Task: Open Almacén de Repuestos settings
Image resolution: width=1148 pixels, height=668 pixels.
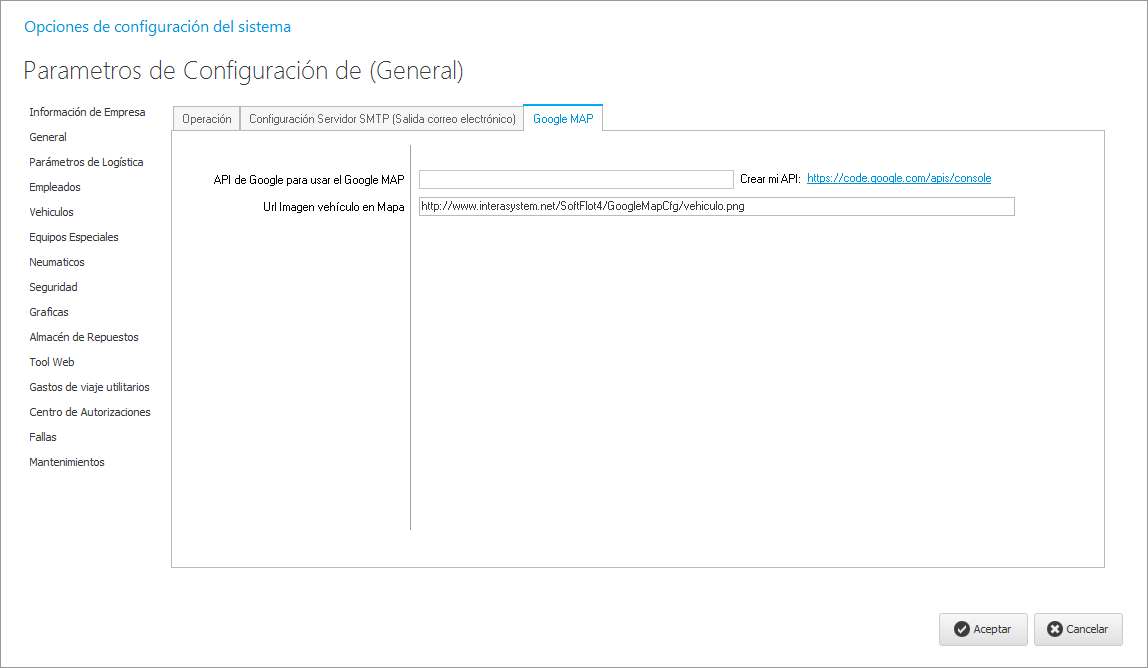Action: pyautogui.click(x=84, y=337)
